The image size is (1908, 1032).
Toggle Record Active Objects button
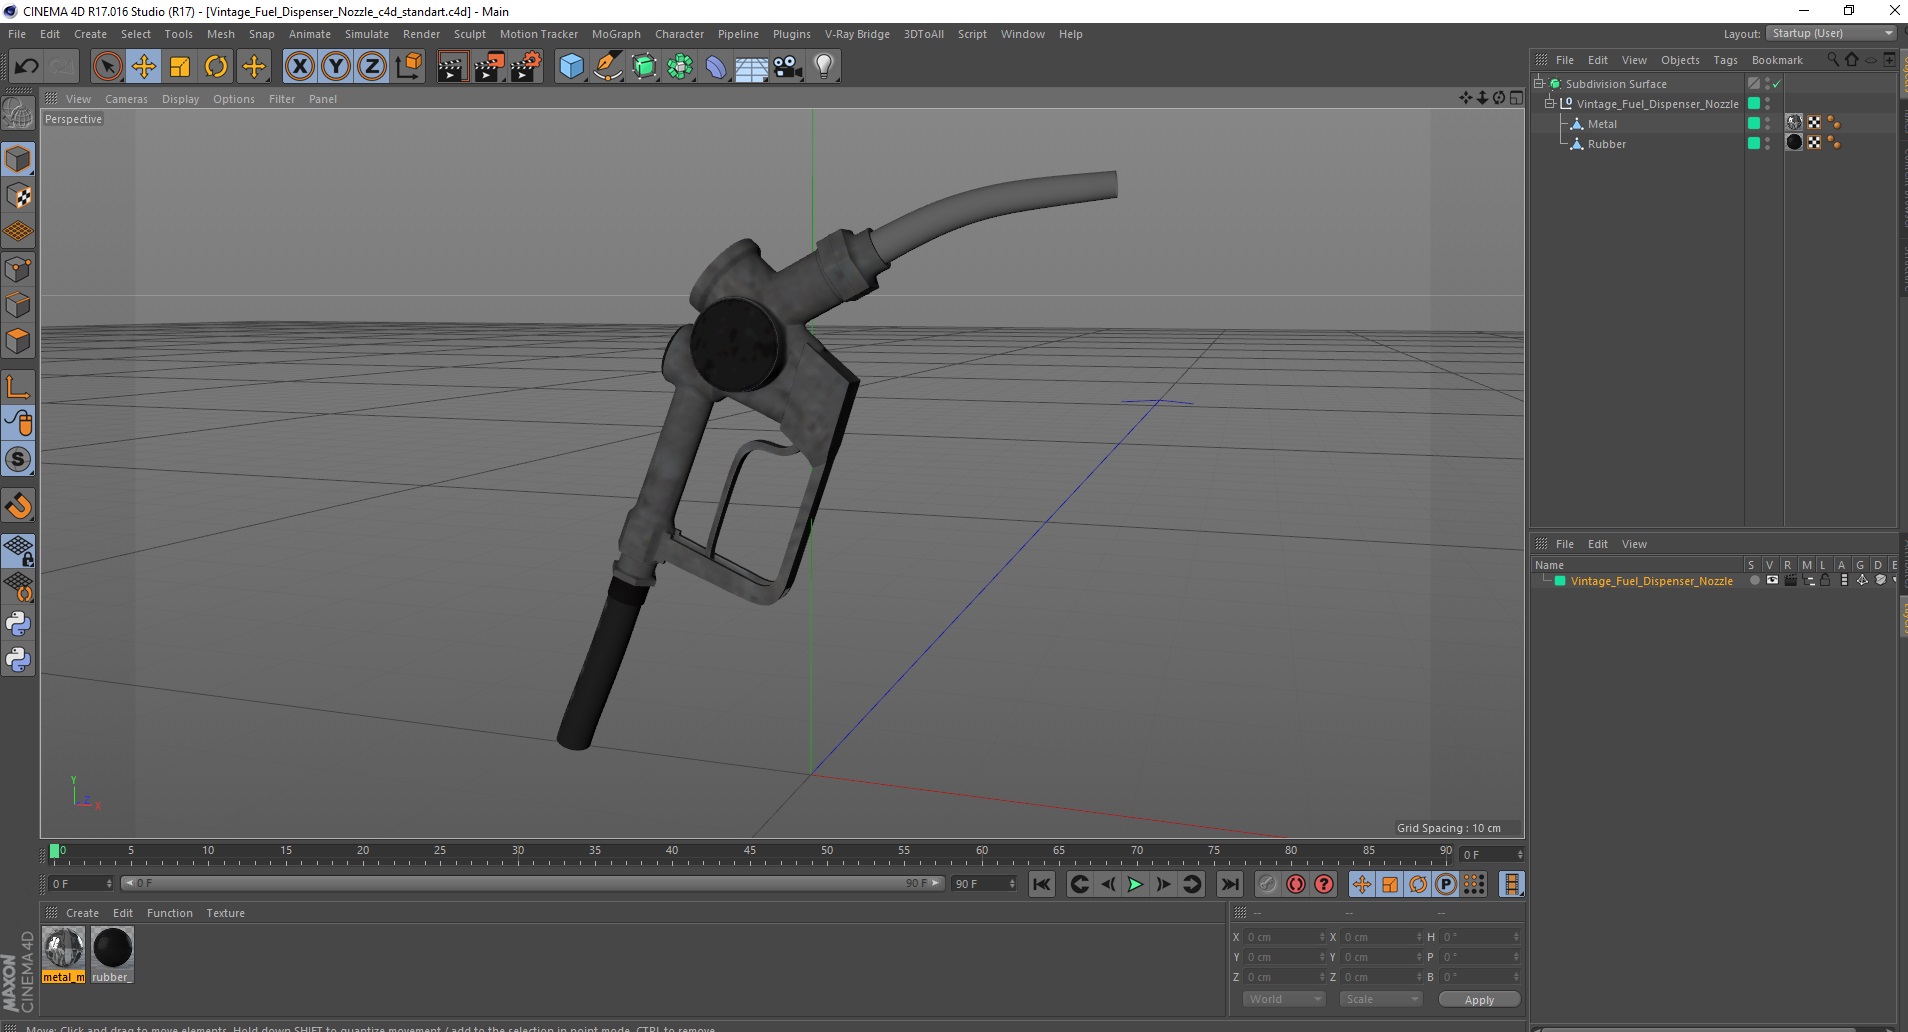(1267, 884)
